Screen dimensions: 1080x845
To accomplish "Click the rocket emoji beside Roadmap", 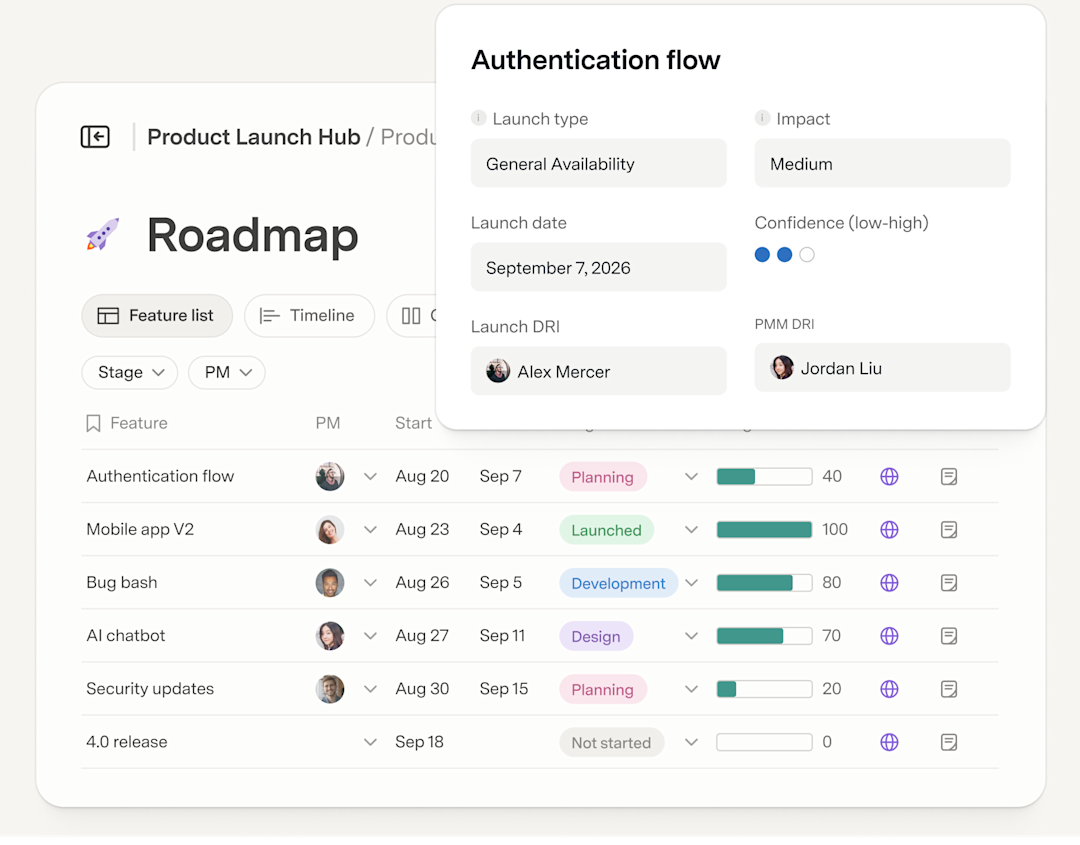I will click(103, 234).
